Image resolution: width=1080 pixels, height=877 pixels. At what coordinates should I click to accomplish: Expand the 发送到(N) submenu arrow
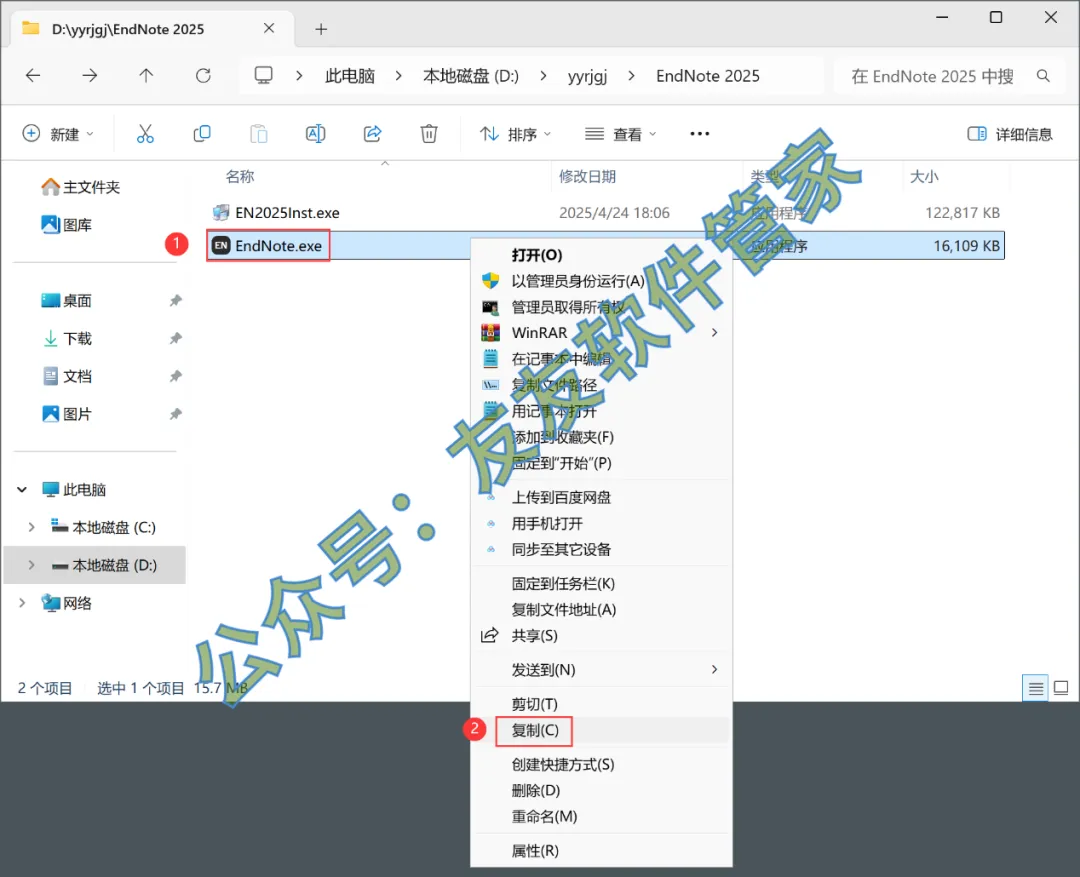(x=714, y=670)
